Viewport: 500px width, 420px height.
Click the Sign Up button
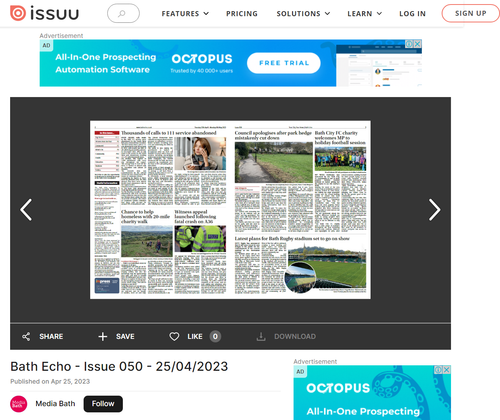click(x=470, y=13)
